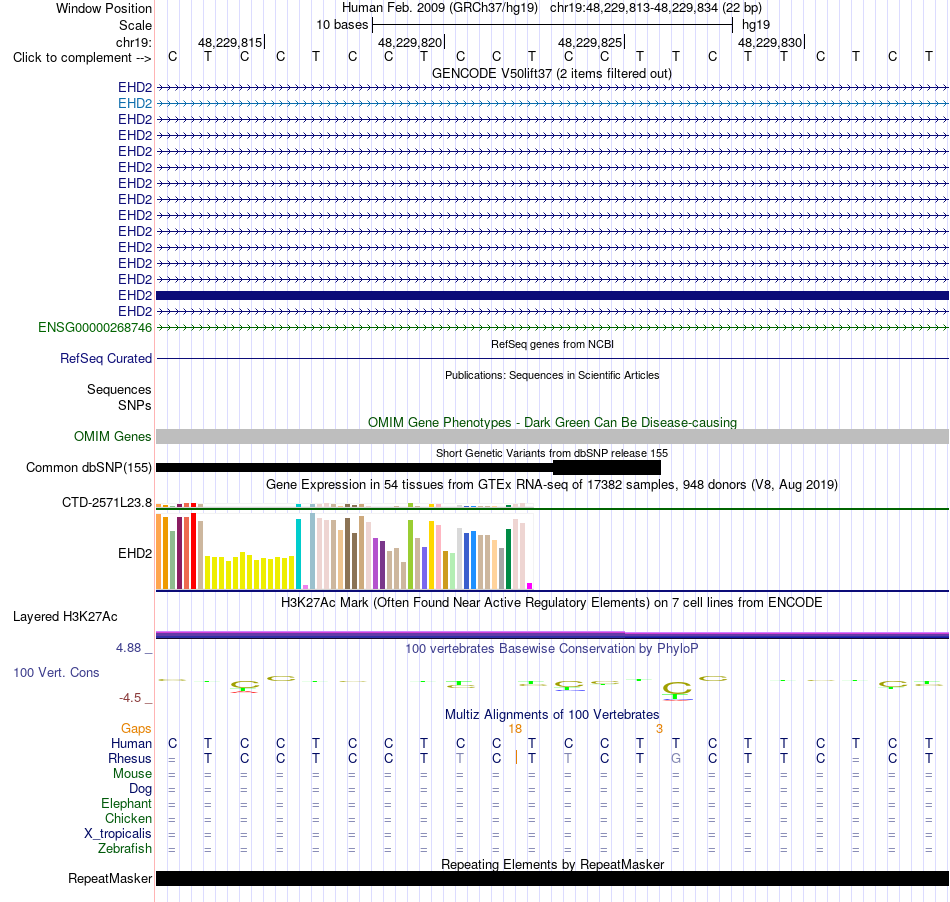Open 'RefSeq genes from NCBI' track title
Viewport: 950px width, 902px height.
(552, 344)
